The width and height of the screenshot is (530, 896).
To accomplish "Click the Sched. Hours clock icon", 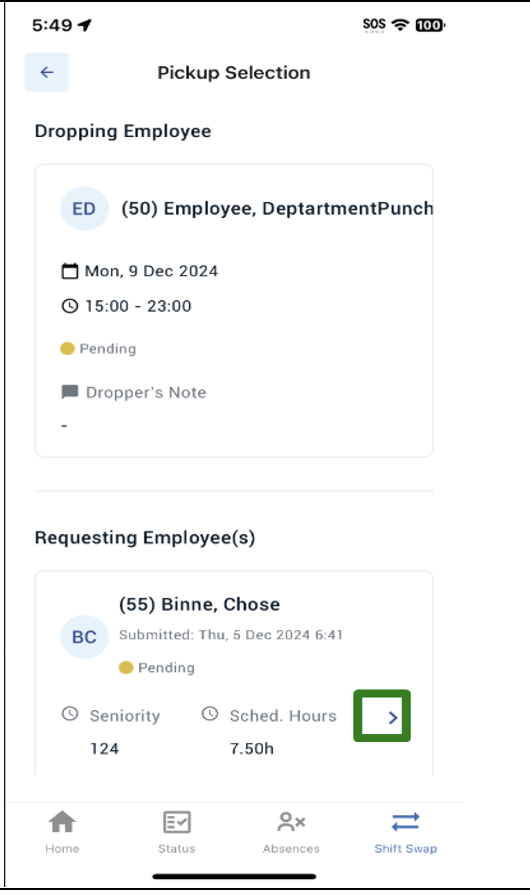I will pos(210,714).
